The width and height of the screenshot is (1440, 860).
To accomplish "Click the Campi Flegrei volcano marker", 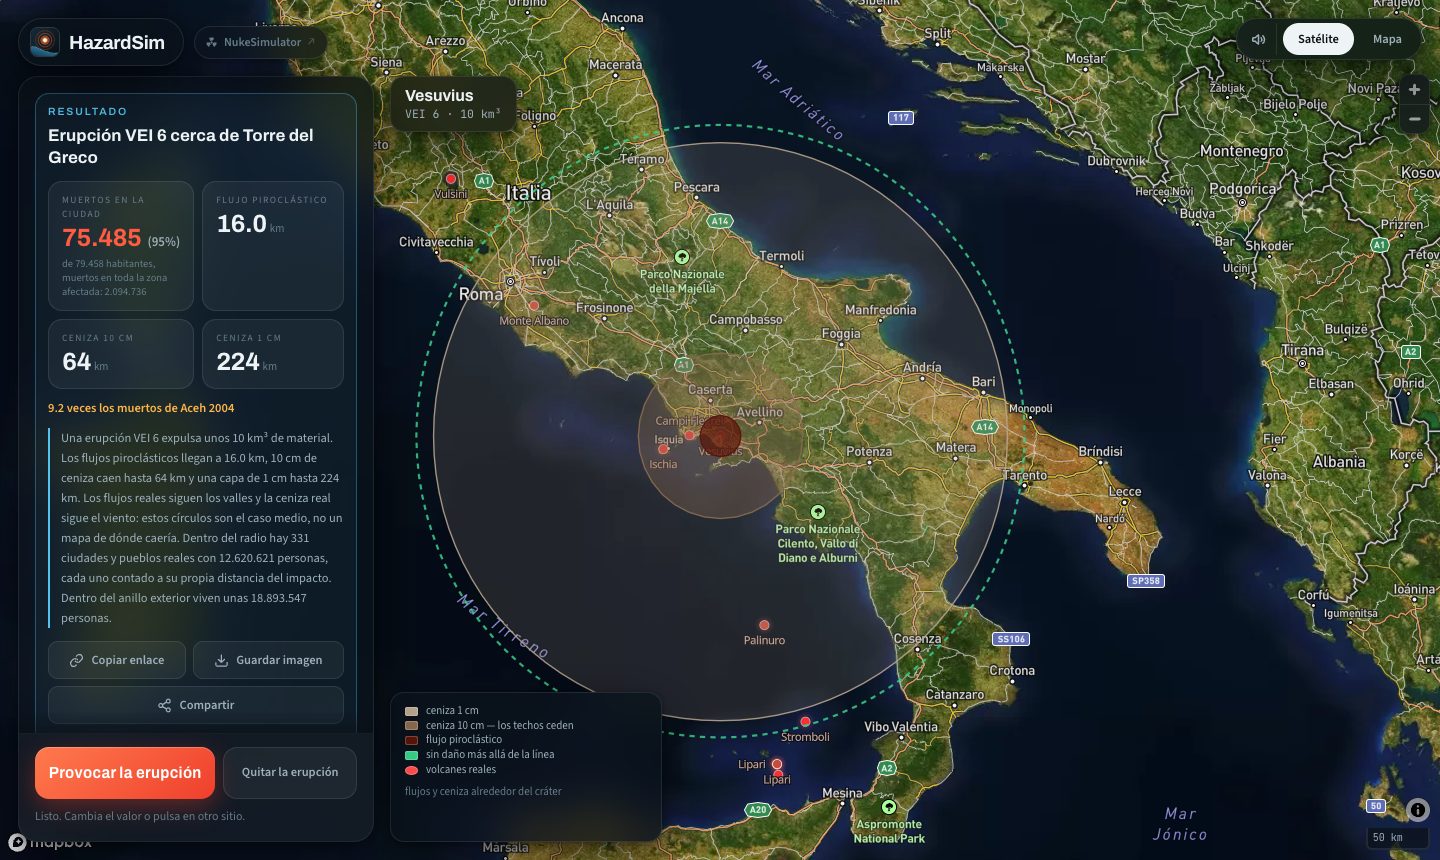I will pos(689,435).
